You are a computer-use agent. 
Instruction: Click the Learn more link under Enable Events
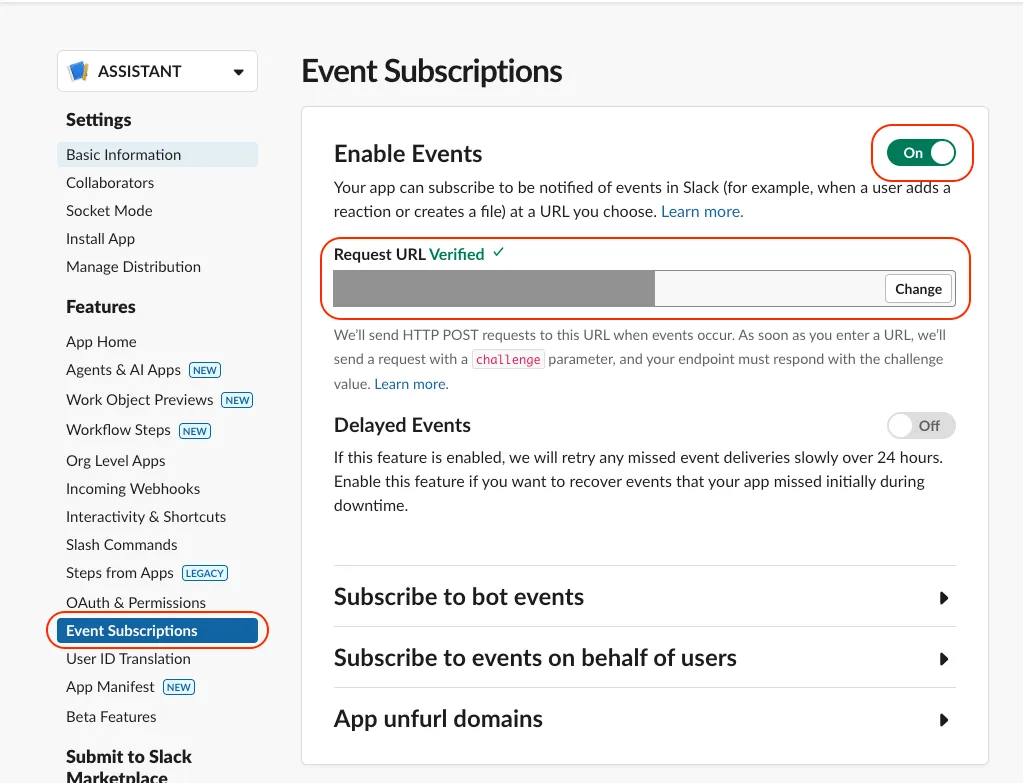702,212
